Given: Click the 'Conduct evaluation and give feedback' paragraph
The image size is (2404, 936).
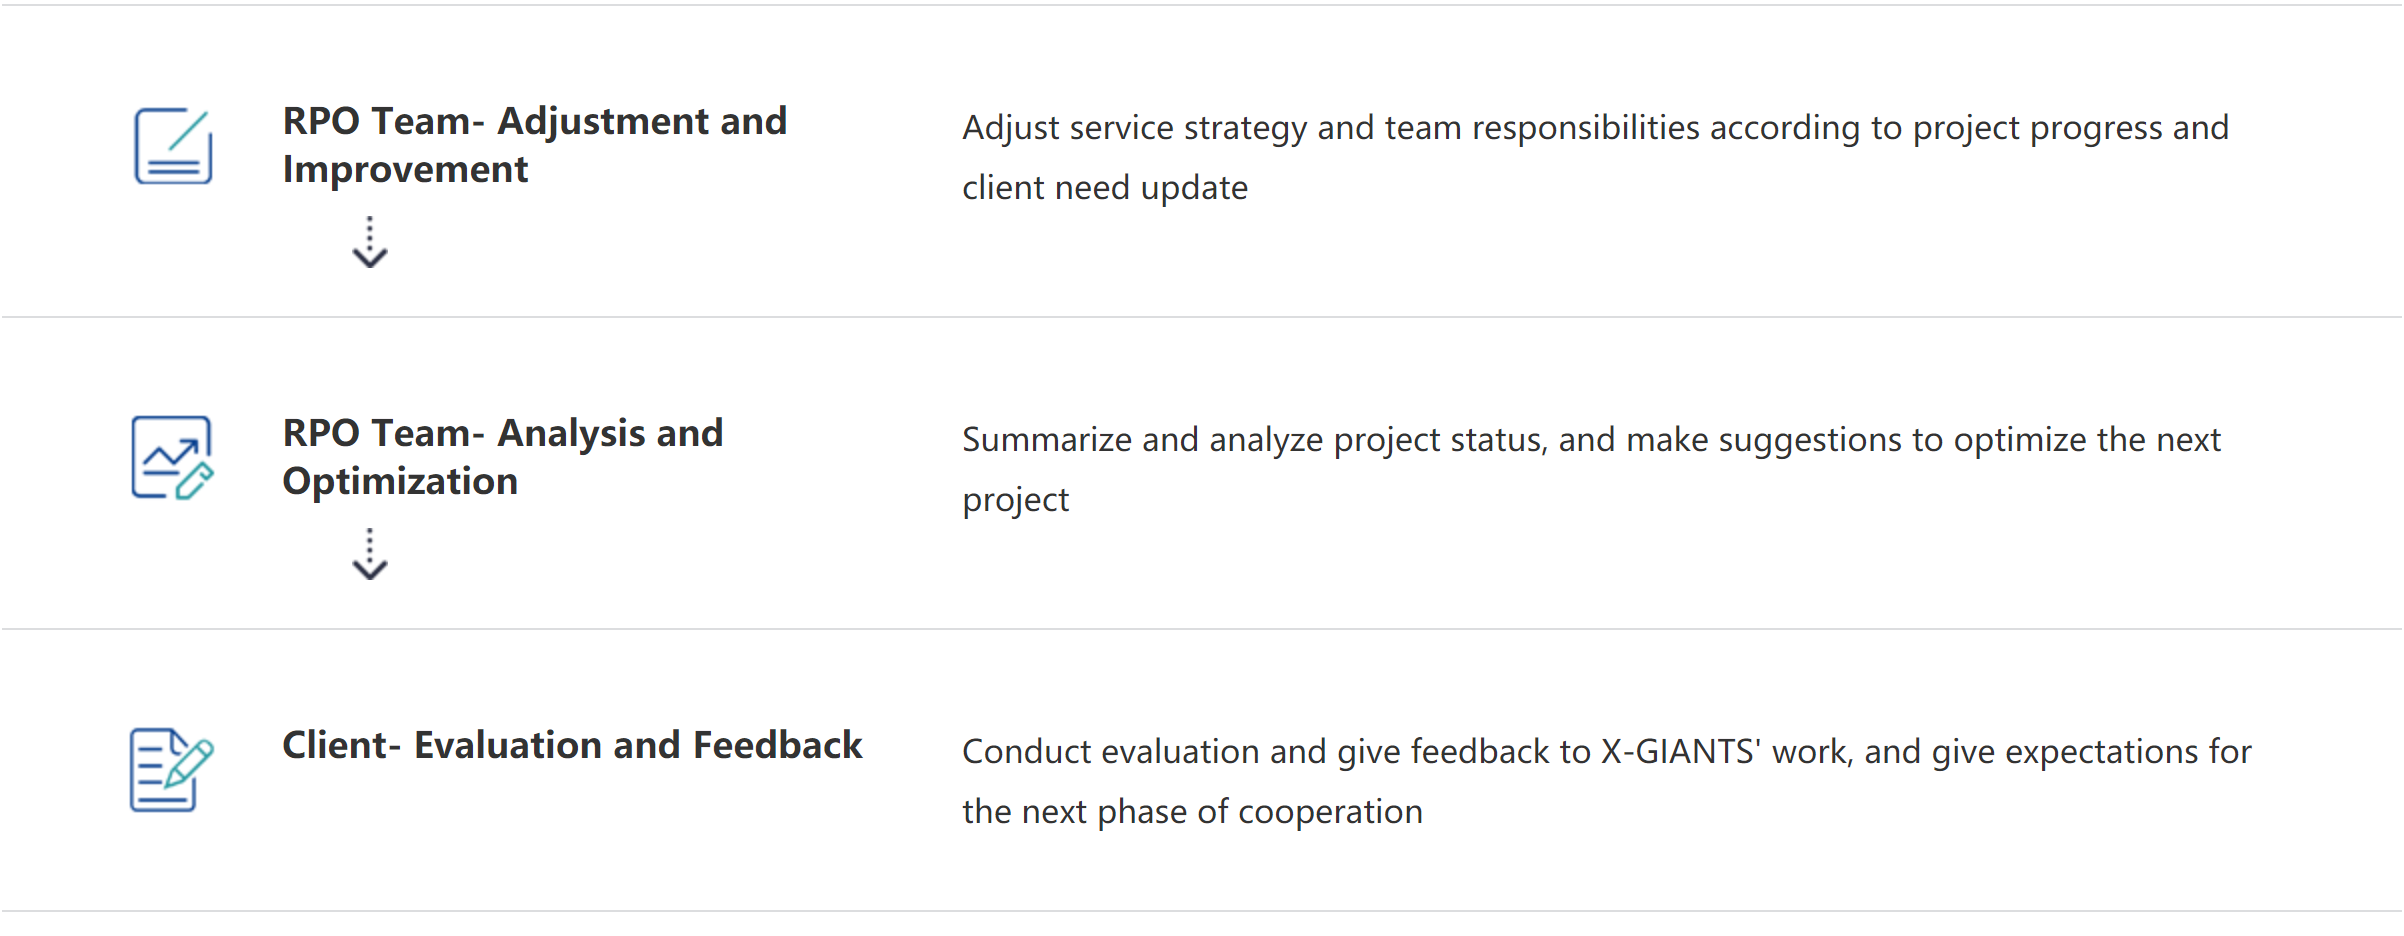Looking at the screenshot, I should [x=1607, y=781].
